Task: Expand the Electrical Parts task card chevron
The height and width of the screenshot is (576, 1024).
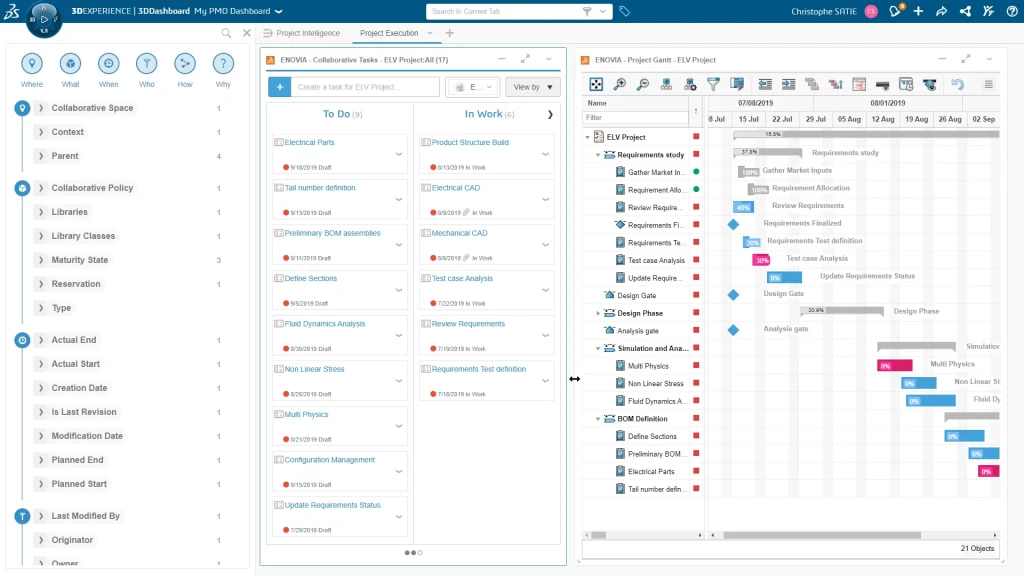Action: point(399,154)
